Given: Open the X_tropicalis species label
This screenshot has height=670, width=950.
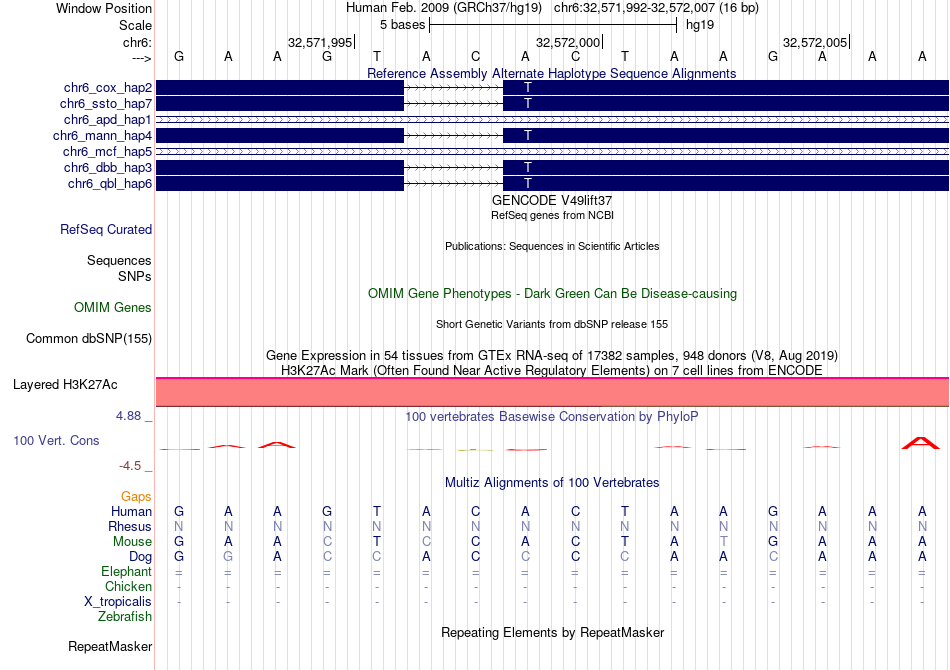Looking at the screenshot, I should click(x=118, y=602).
